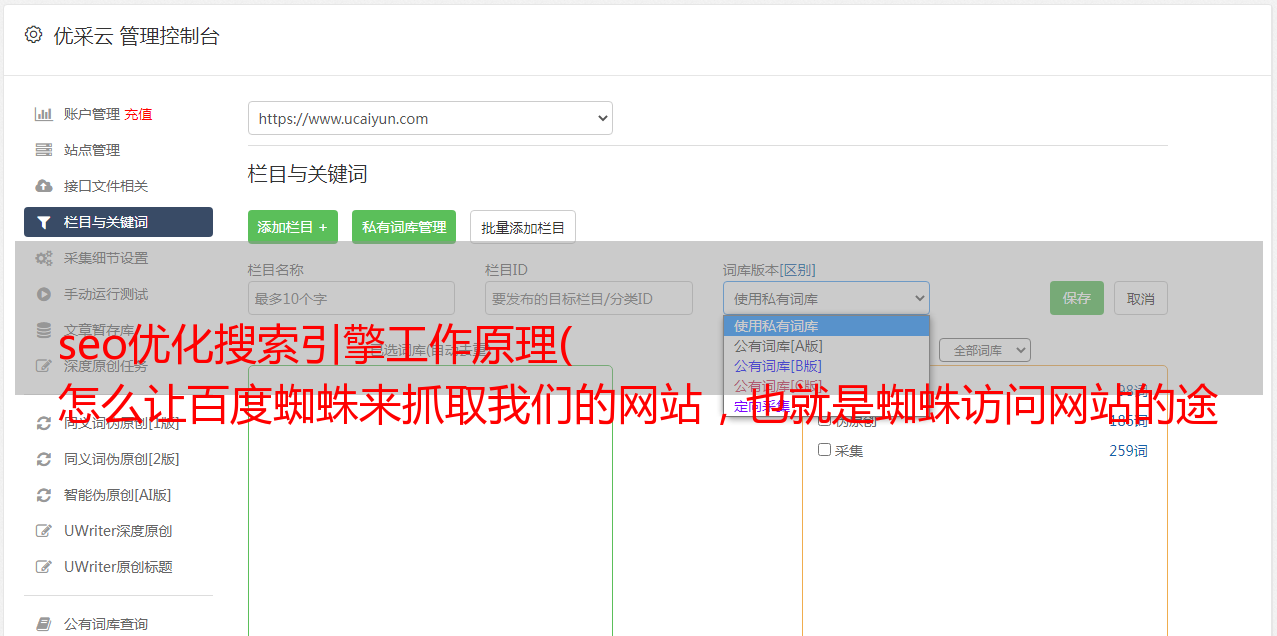Select 使用私有词库 option in the list

coord(826,326)
